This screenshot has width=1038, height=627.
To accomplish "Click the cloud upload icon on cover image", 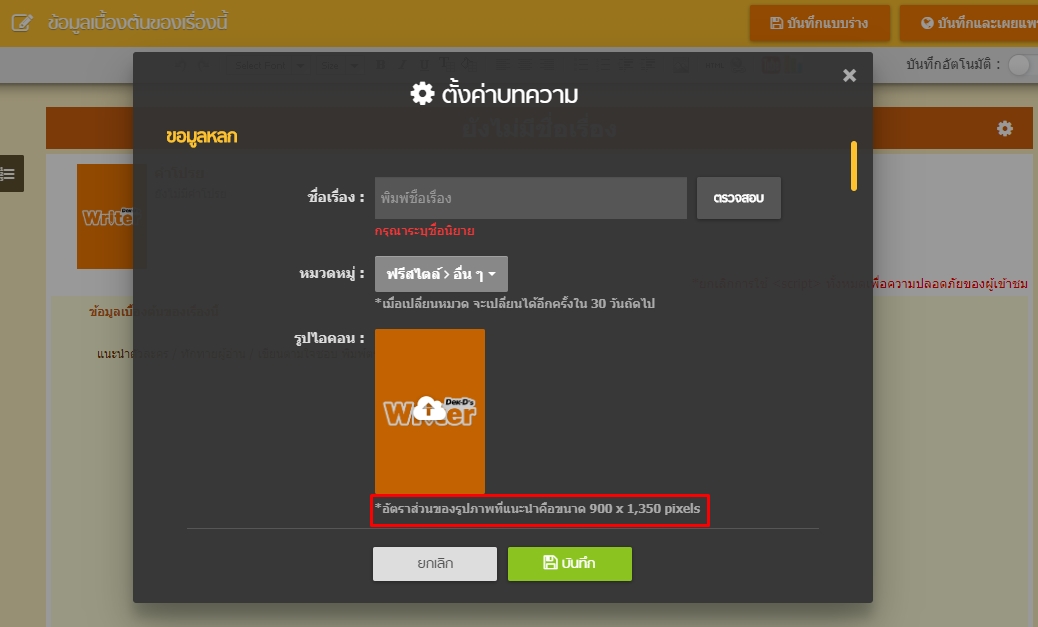I will (429, 407).
